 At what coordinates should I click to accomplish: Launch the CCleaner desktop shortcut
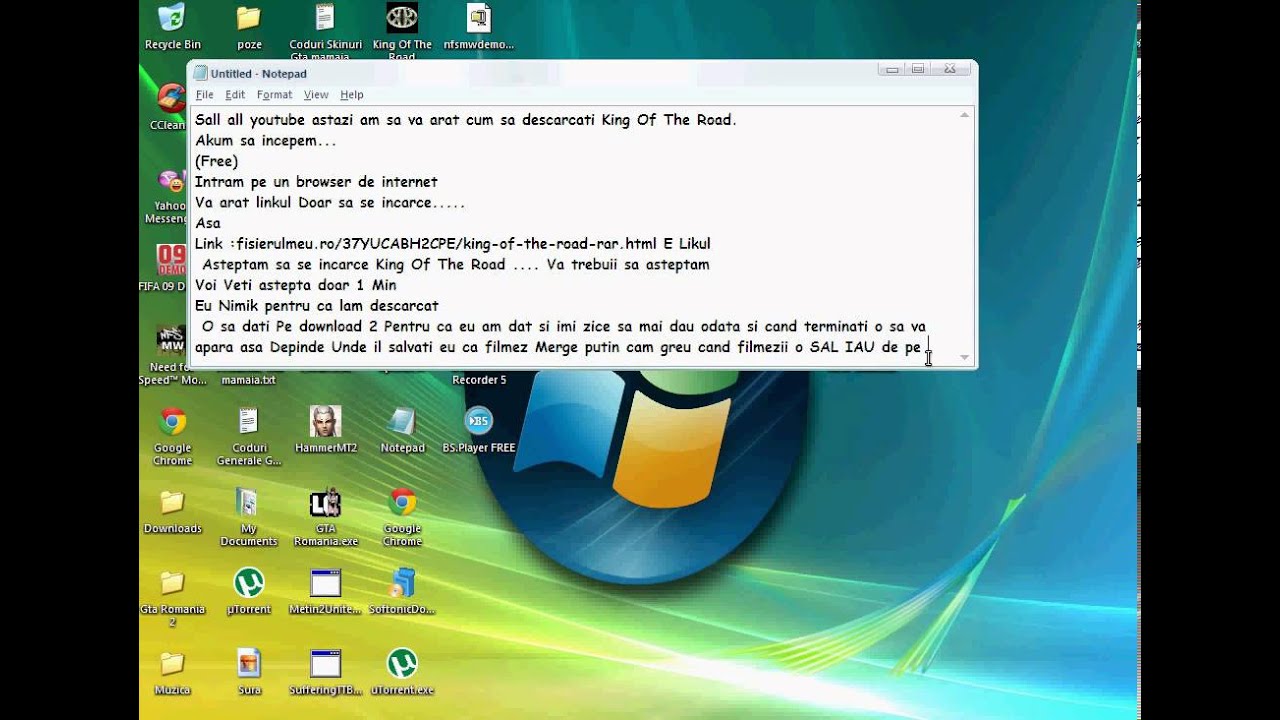pyautogui.click(x=169, y=106)
